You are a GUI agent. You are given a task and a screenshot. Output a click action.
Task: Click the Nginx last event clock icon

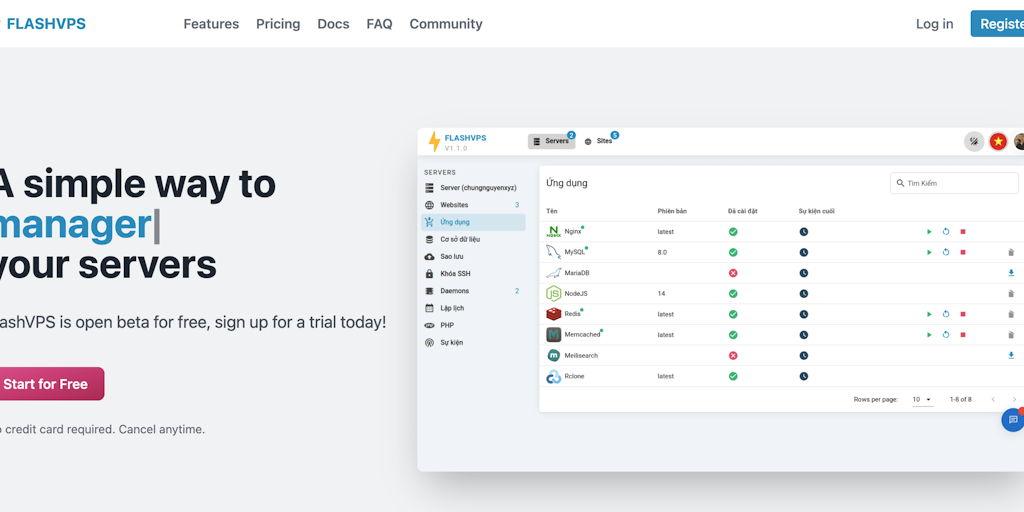click(804, 232)
